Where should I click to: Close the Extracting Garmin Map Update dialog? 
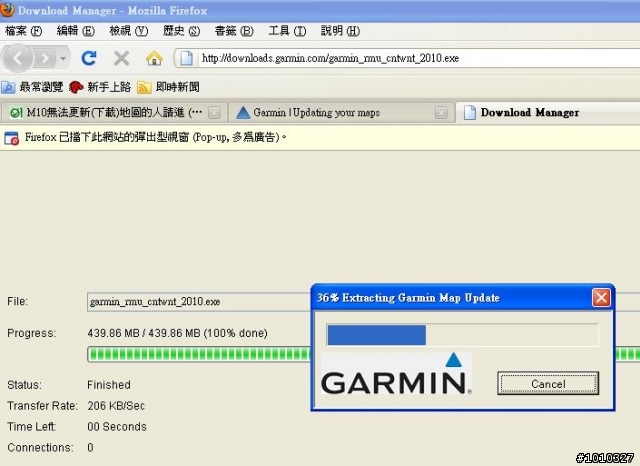[601, 297]
